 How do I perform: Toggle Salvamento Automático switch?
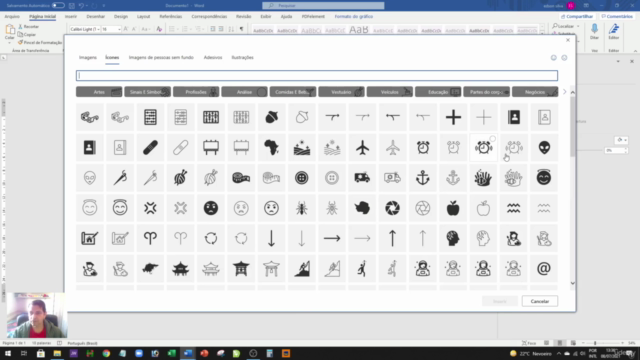pos(58,5)
